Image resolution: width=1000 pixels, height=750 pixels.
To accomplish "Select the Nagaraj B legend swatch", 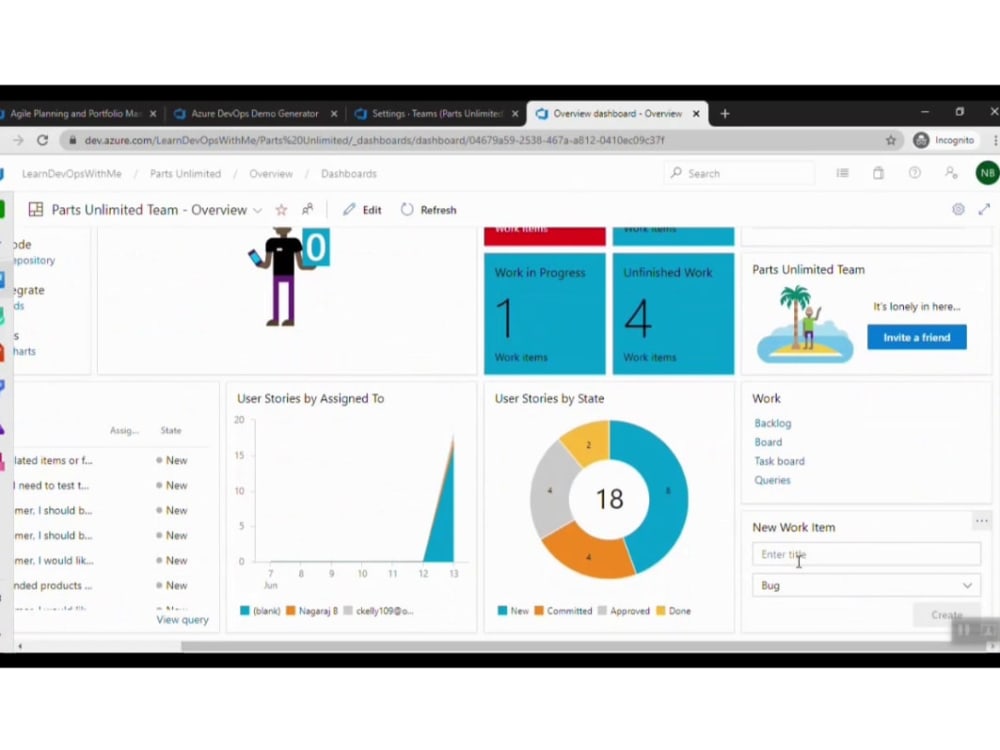I will coord(291,611).
